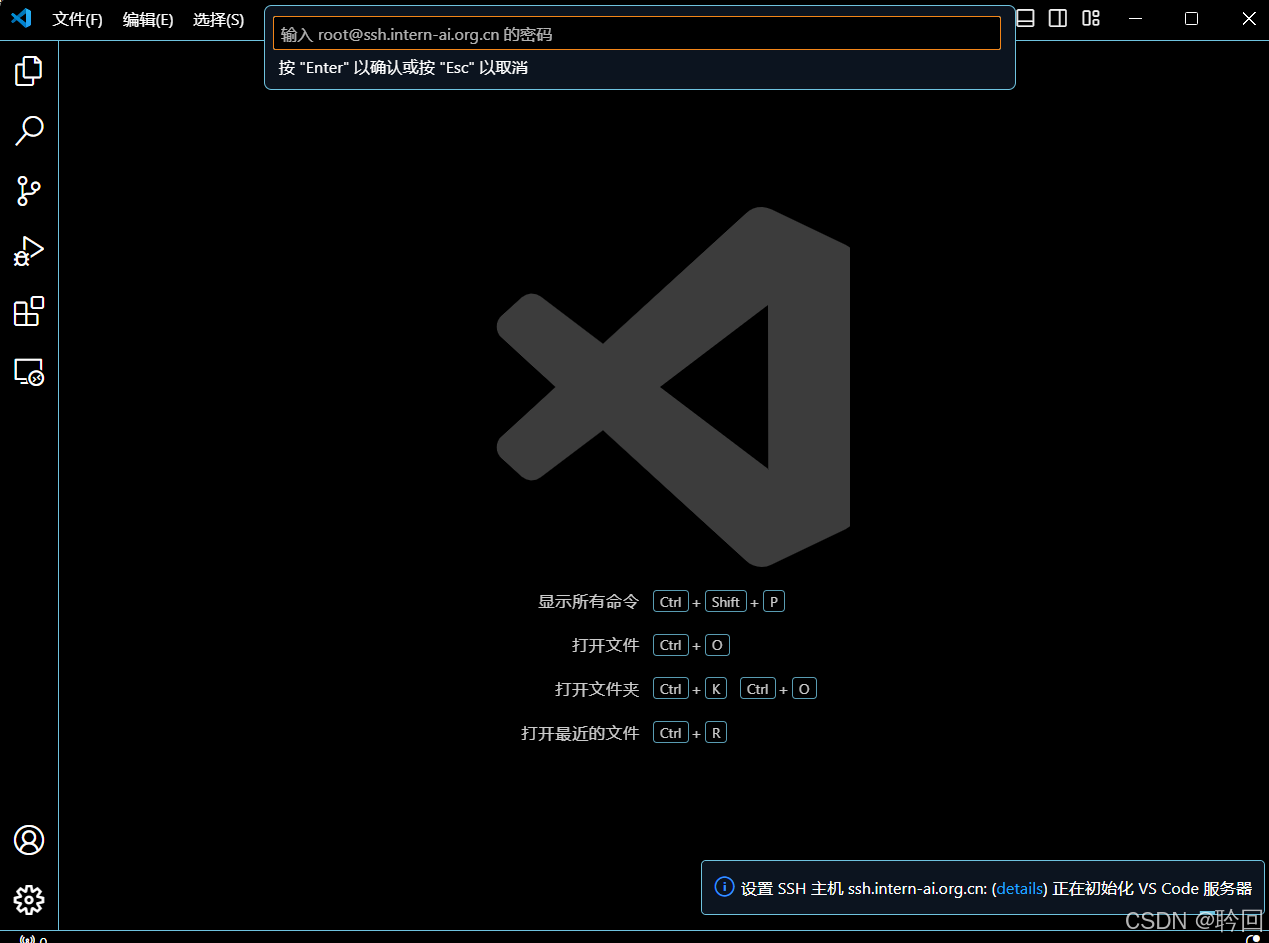Click the info icon on the SSH notification

pos(723,887)
